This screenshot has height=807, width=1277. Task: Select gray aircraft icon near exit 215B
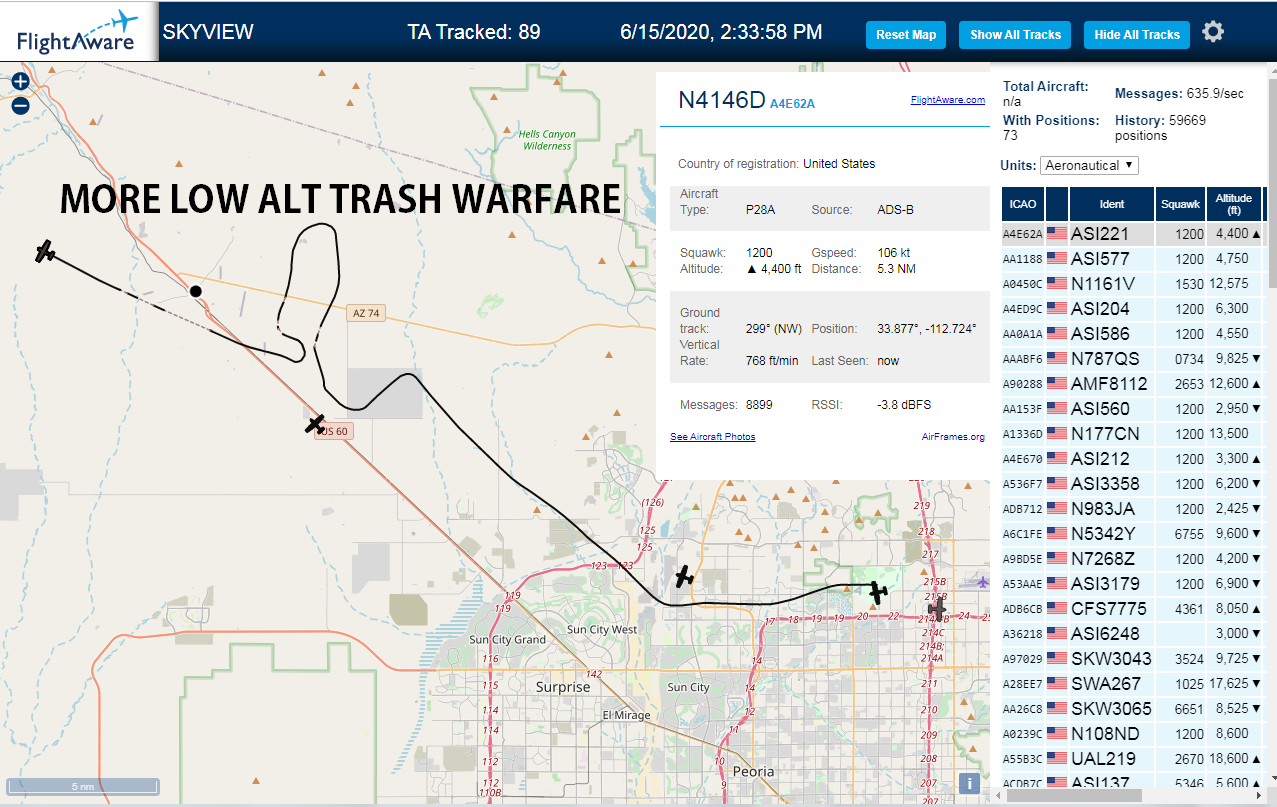(x=937, y=607)
